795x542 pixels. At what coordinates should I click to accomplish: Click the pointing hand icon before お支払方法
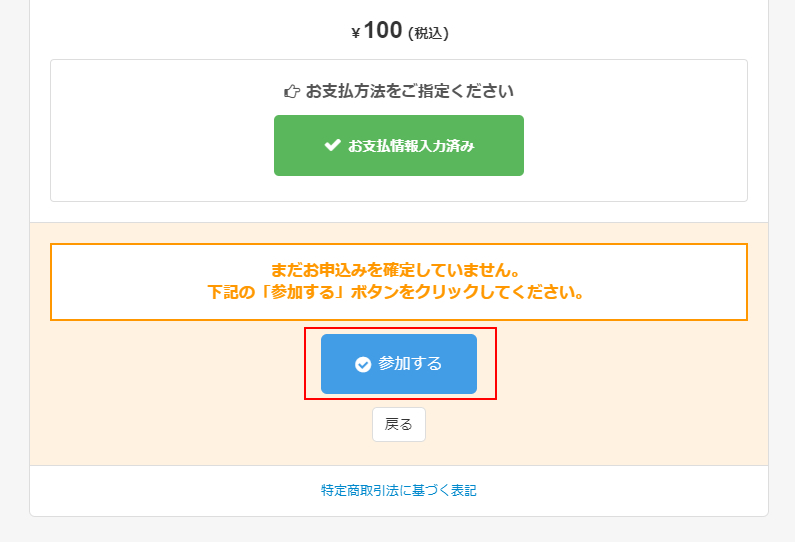pyautogui.click(x=292, y=92)
